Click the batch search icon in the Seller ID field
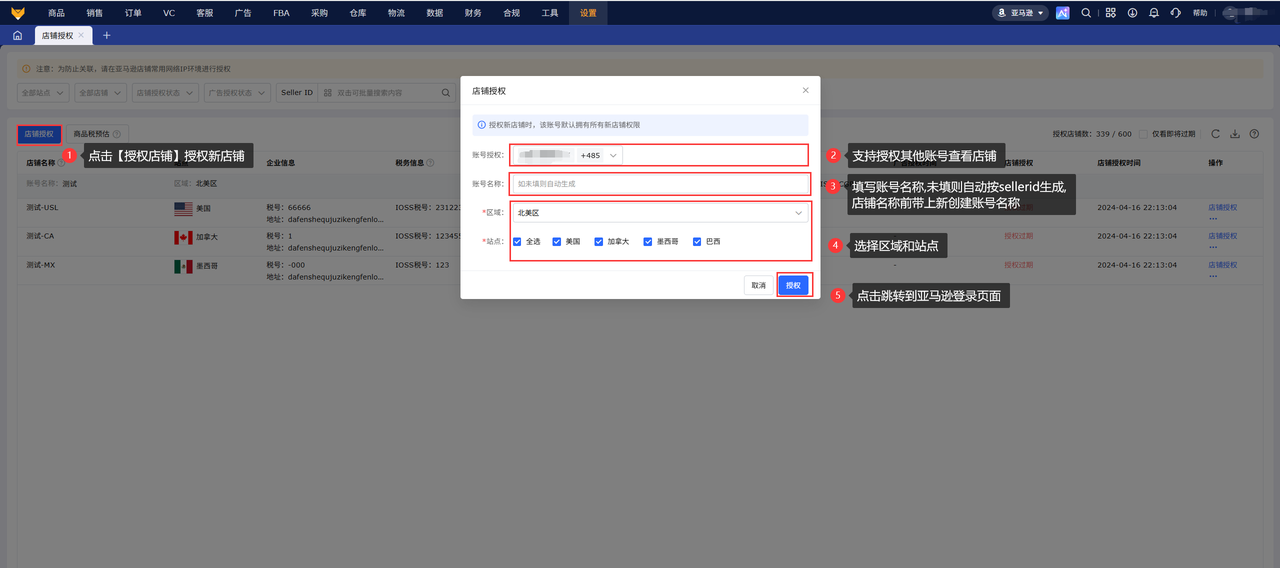Viewport: 1280px width, 568px height. coord(328,93)
